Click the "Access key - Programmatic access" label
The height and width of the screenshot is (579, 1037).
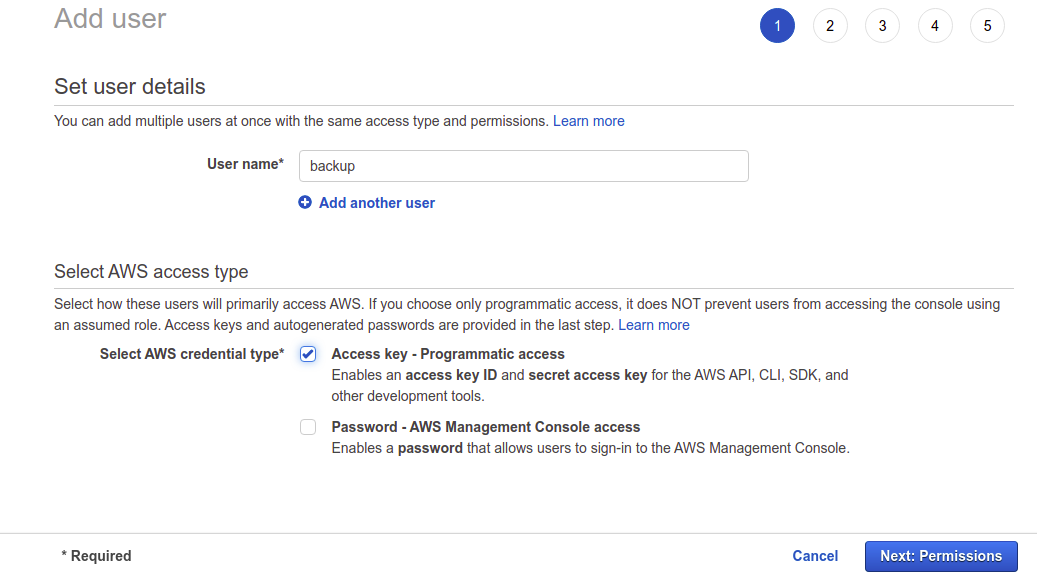[448, 354]
